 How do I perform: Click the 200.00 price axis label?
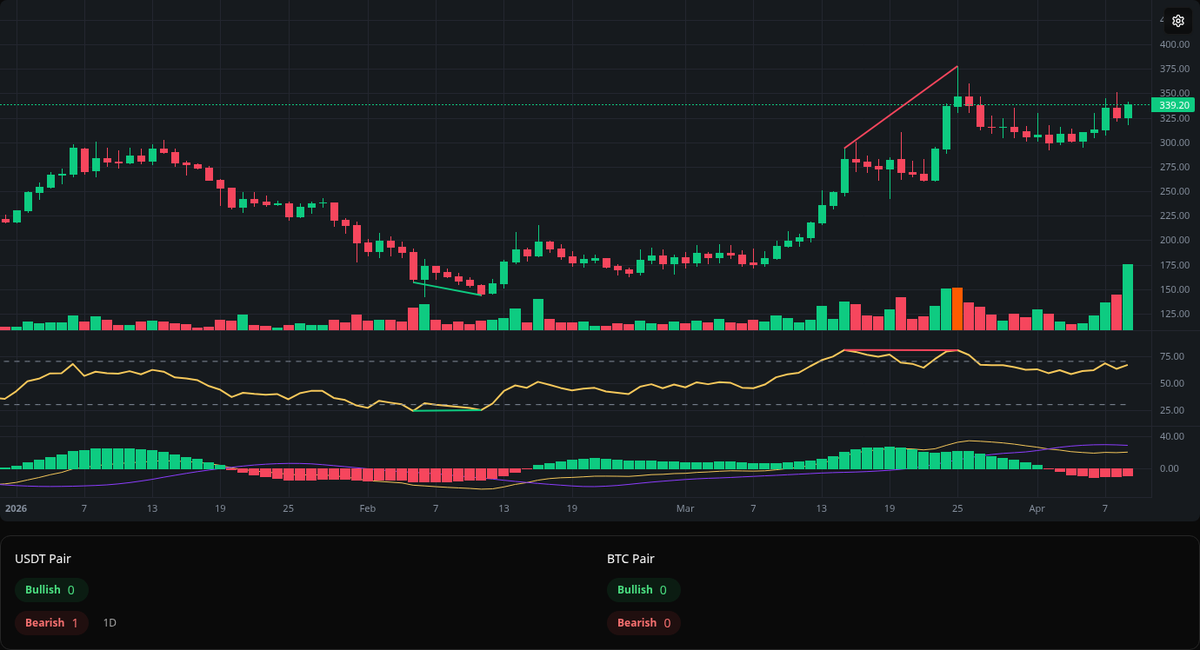coord(1174,241)
